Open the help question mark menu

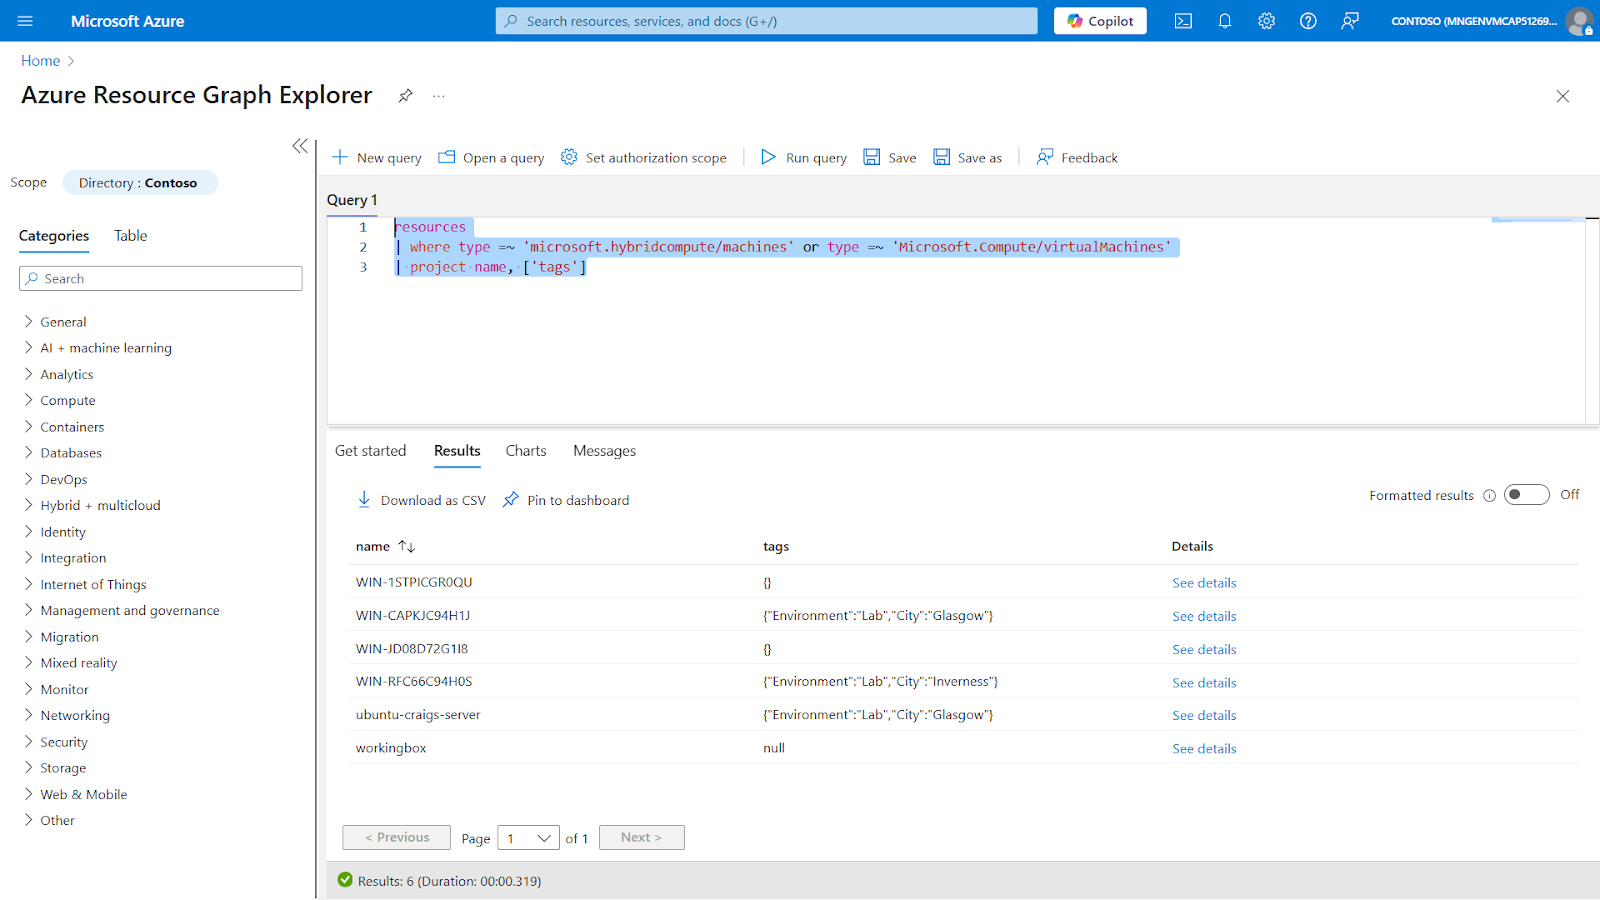tap(1308, 21)
